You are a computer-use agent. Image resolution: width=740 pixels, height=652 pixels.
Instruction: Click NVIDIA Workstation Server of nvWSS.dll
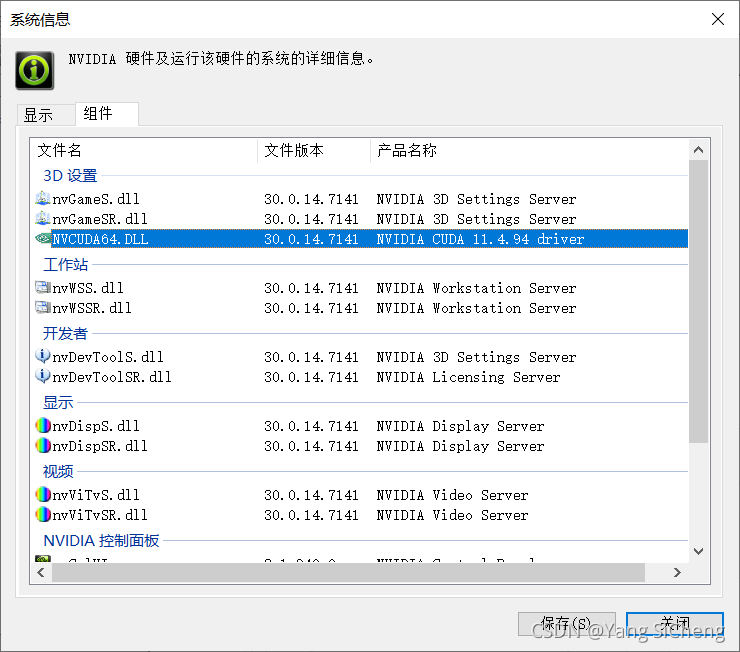[476, 288]
